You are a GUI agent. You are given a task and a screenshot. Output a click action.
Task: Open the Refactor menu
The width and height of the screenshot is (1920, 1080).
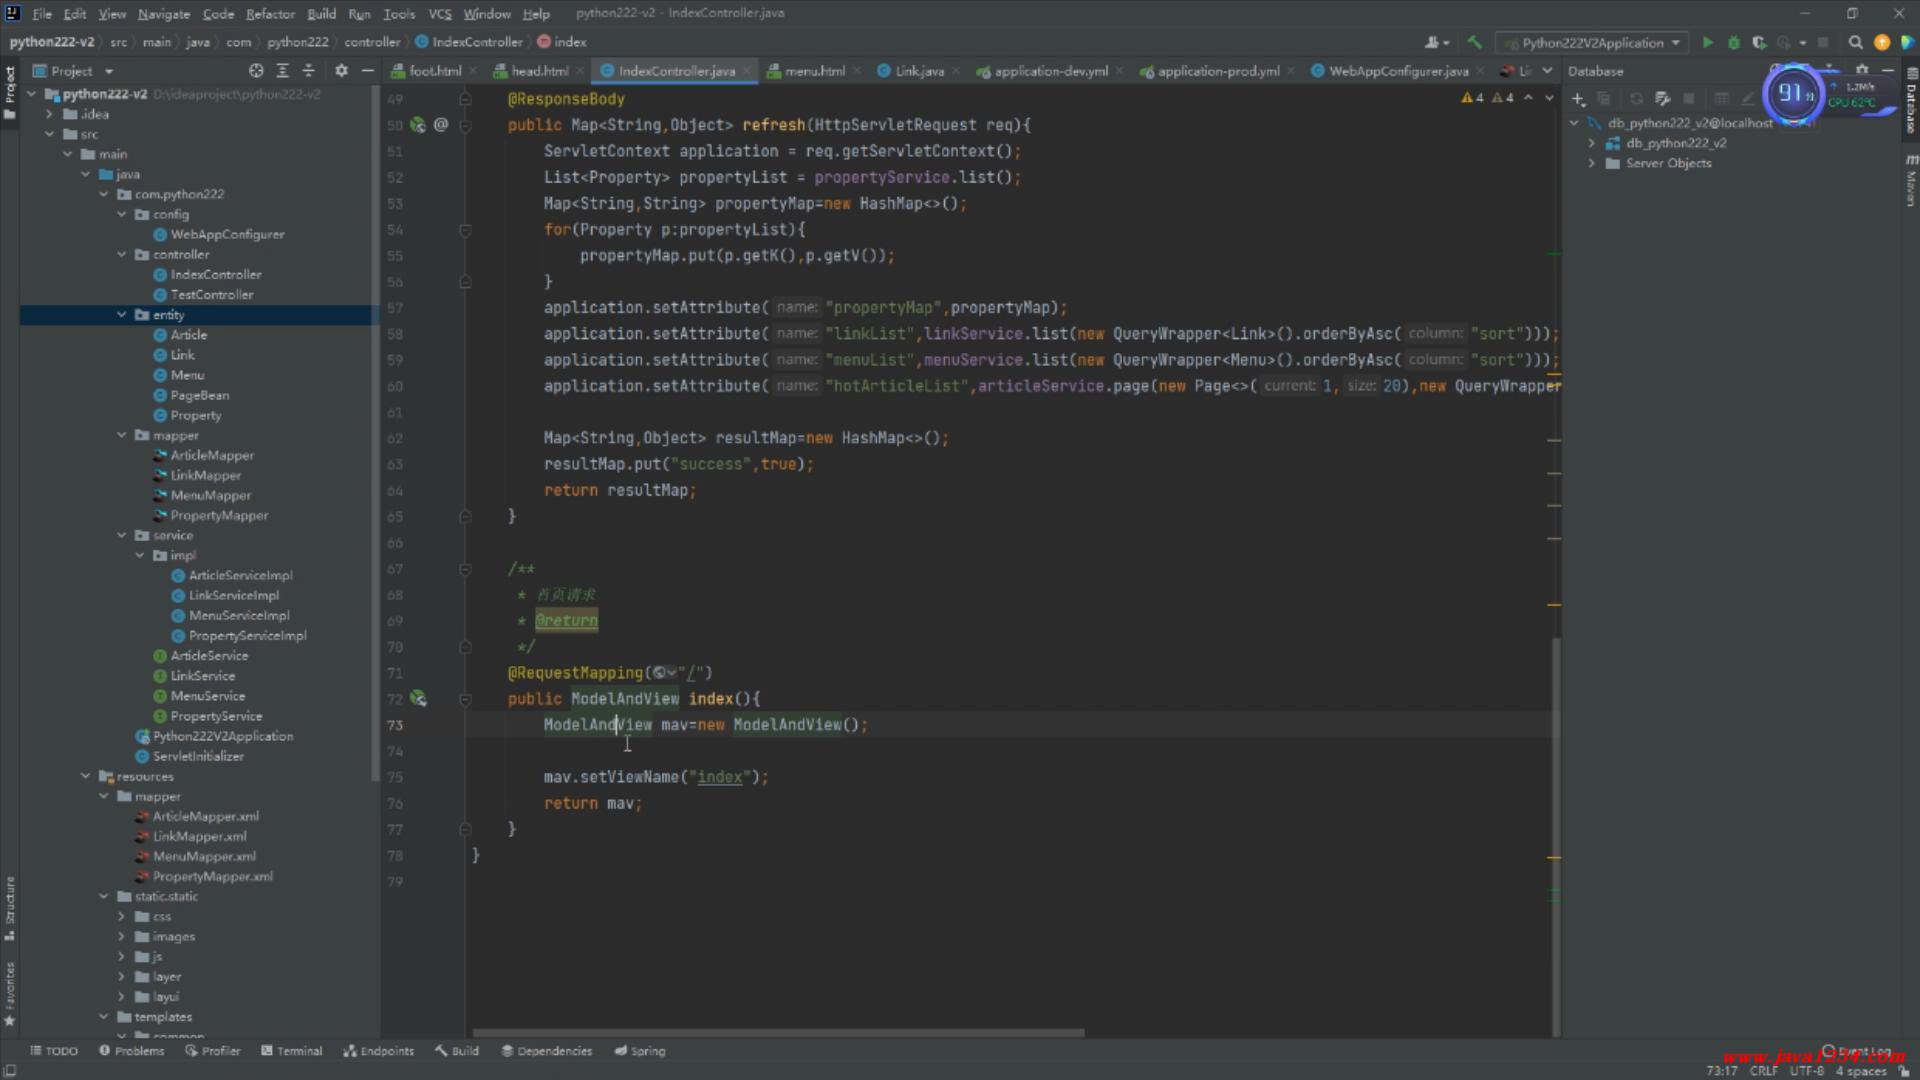point(270,14)
